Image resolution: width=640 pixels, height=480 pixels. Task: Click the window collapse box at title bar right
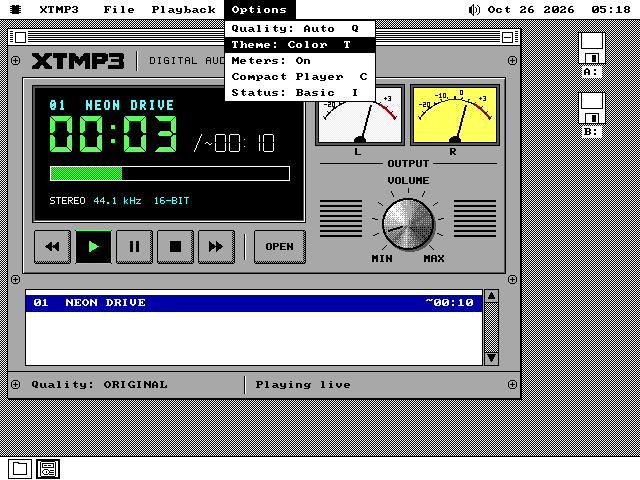tap(507, 37)
